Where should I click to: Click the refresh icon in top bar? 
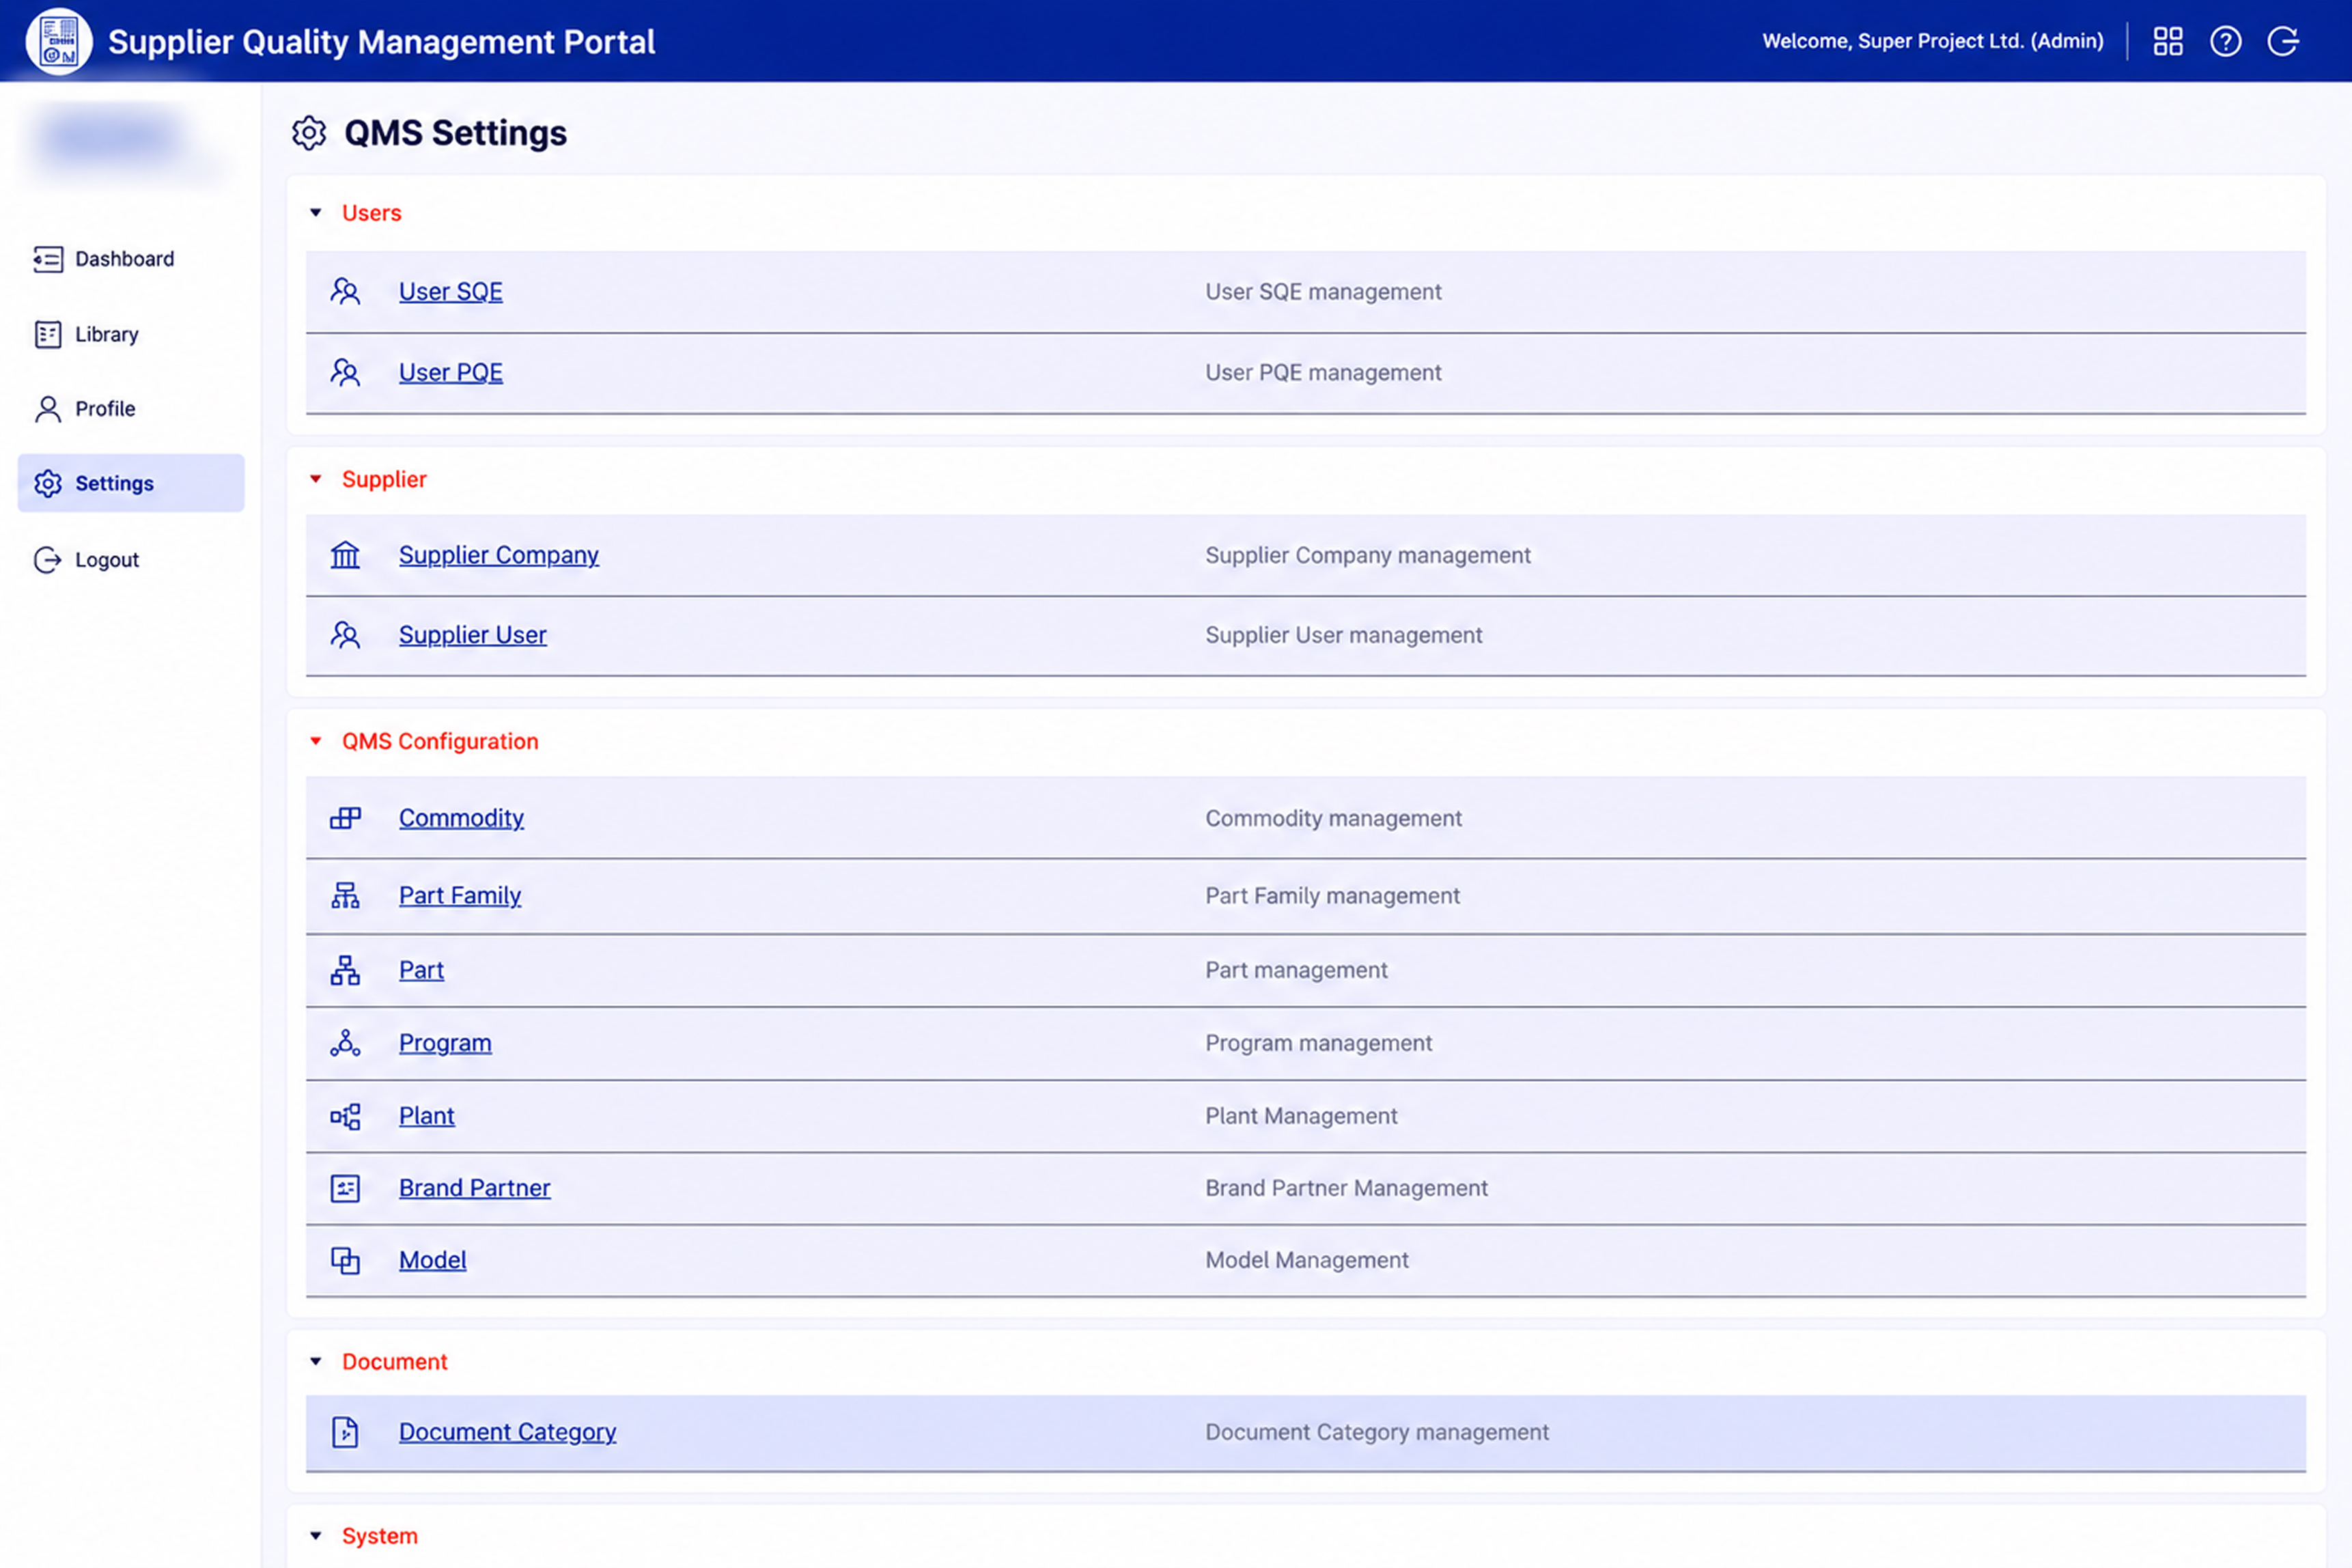point(2283,41)
